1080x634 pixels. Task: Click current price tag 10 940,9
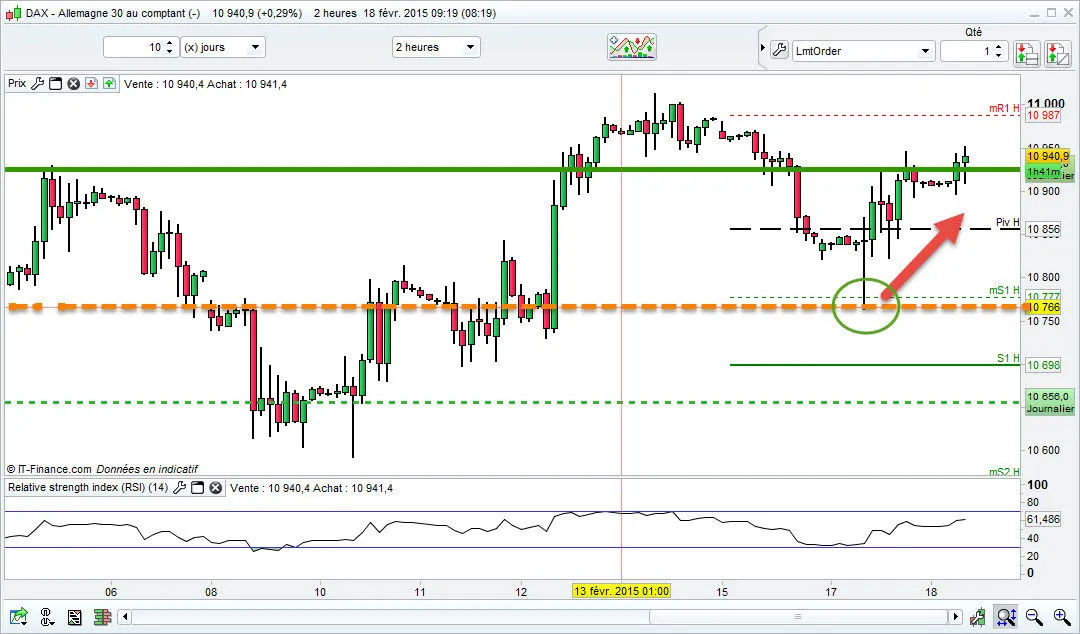click(1048, 156)
